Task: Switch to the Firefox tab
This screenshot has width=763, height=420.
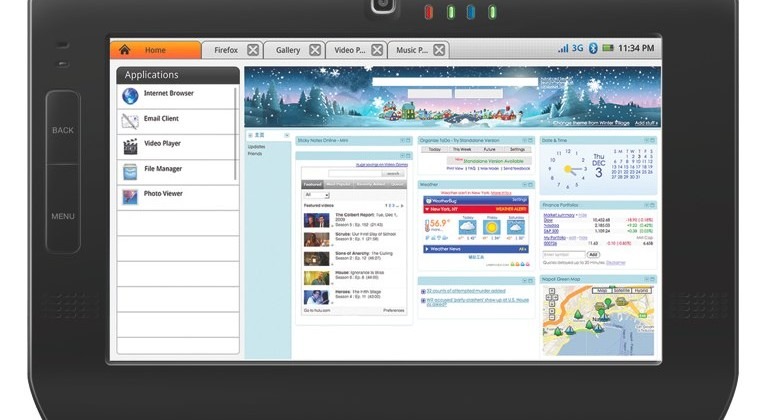Action: click(225, 50)
